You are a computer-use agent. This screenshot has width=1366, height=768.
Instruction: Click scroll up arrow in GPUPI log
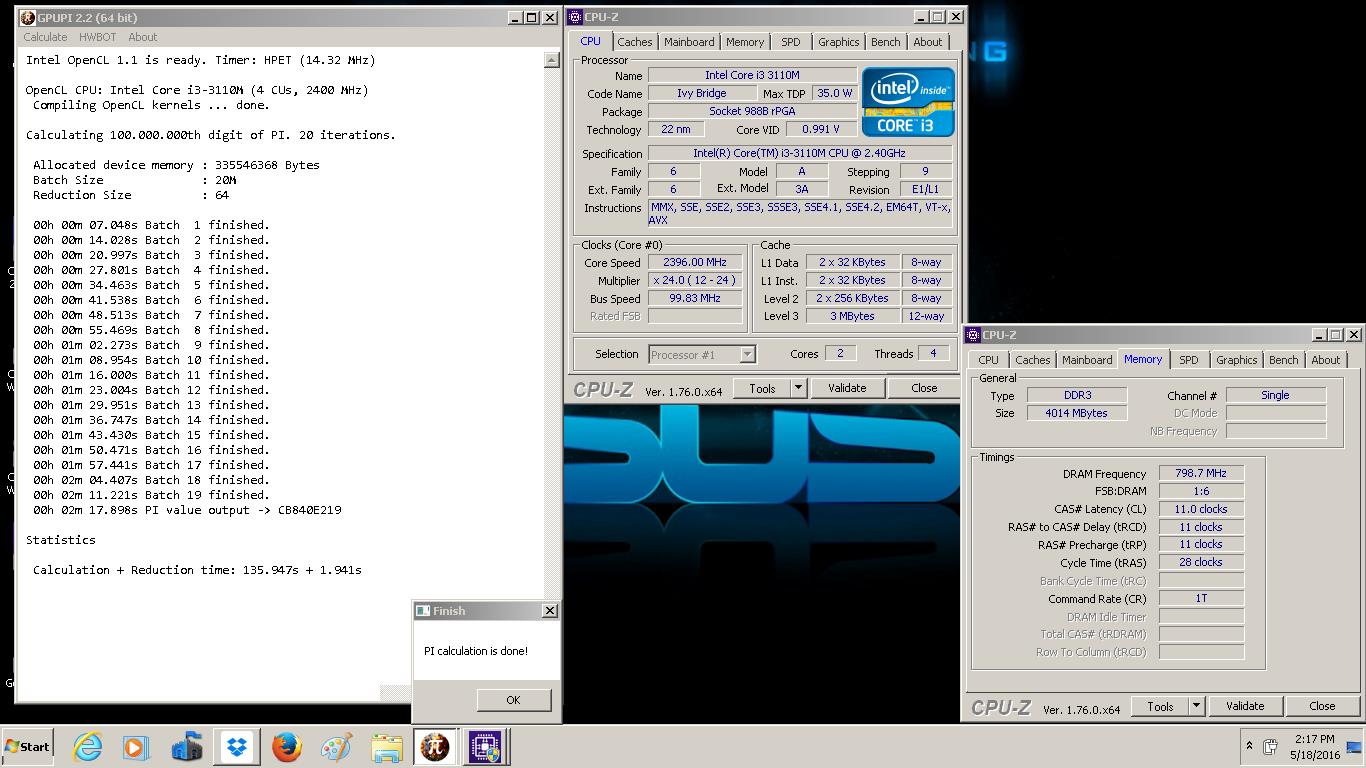551,60
